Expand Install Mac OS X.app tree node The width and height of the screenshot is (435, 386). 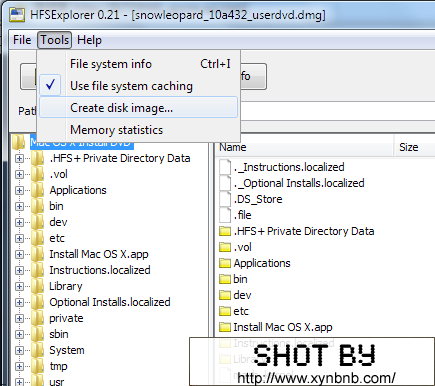pos(19,255)
